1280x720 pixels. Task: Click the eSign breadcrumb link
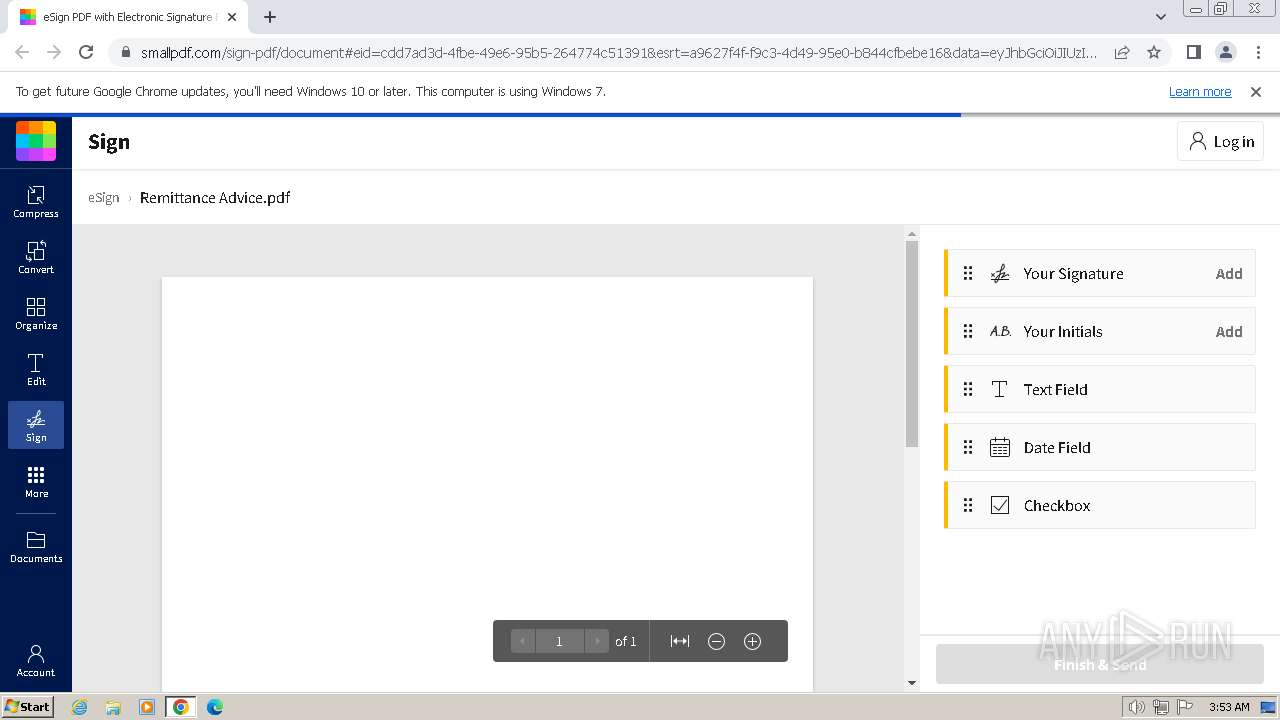click(x=104, y=197)
